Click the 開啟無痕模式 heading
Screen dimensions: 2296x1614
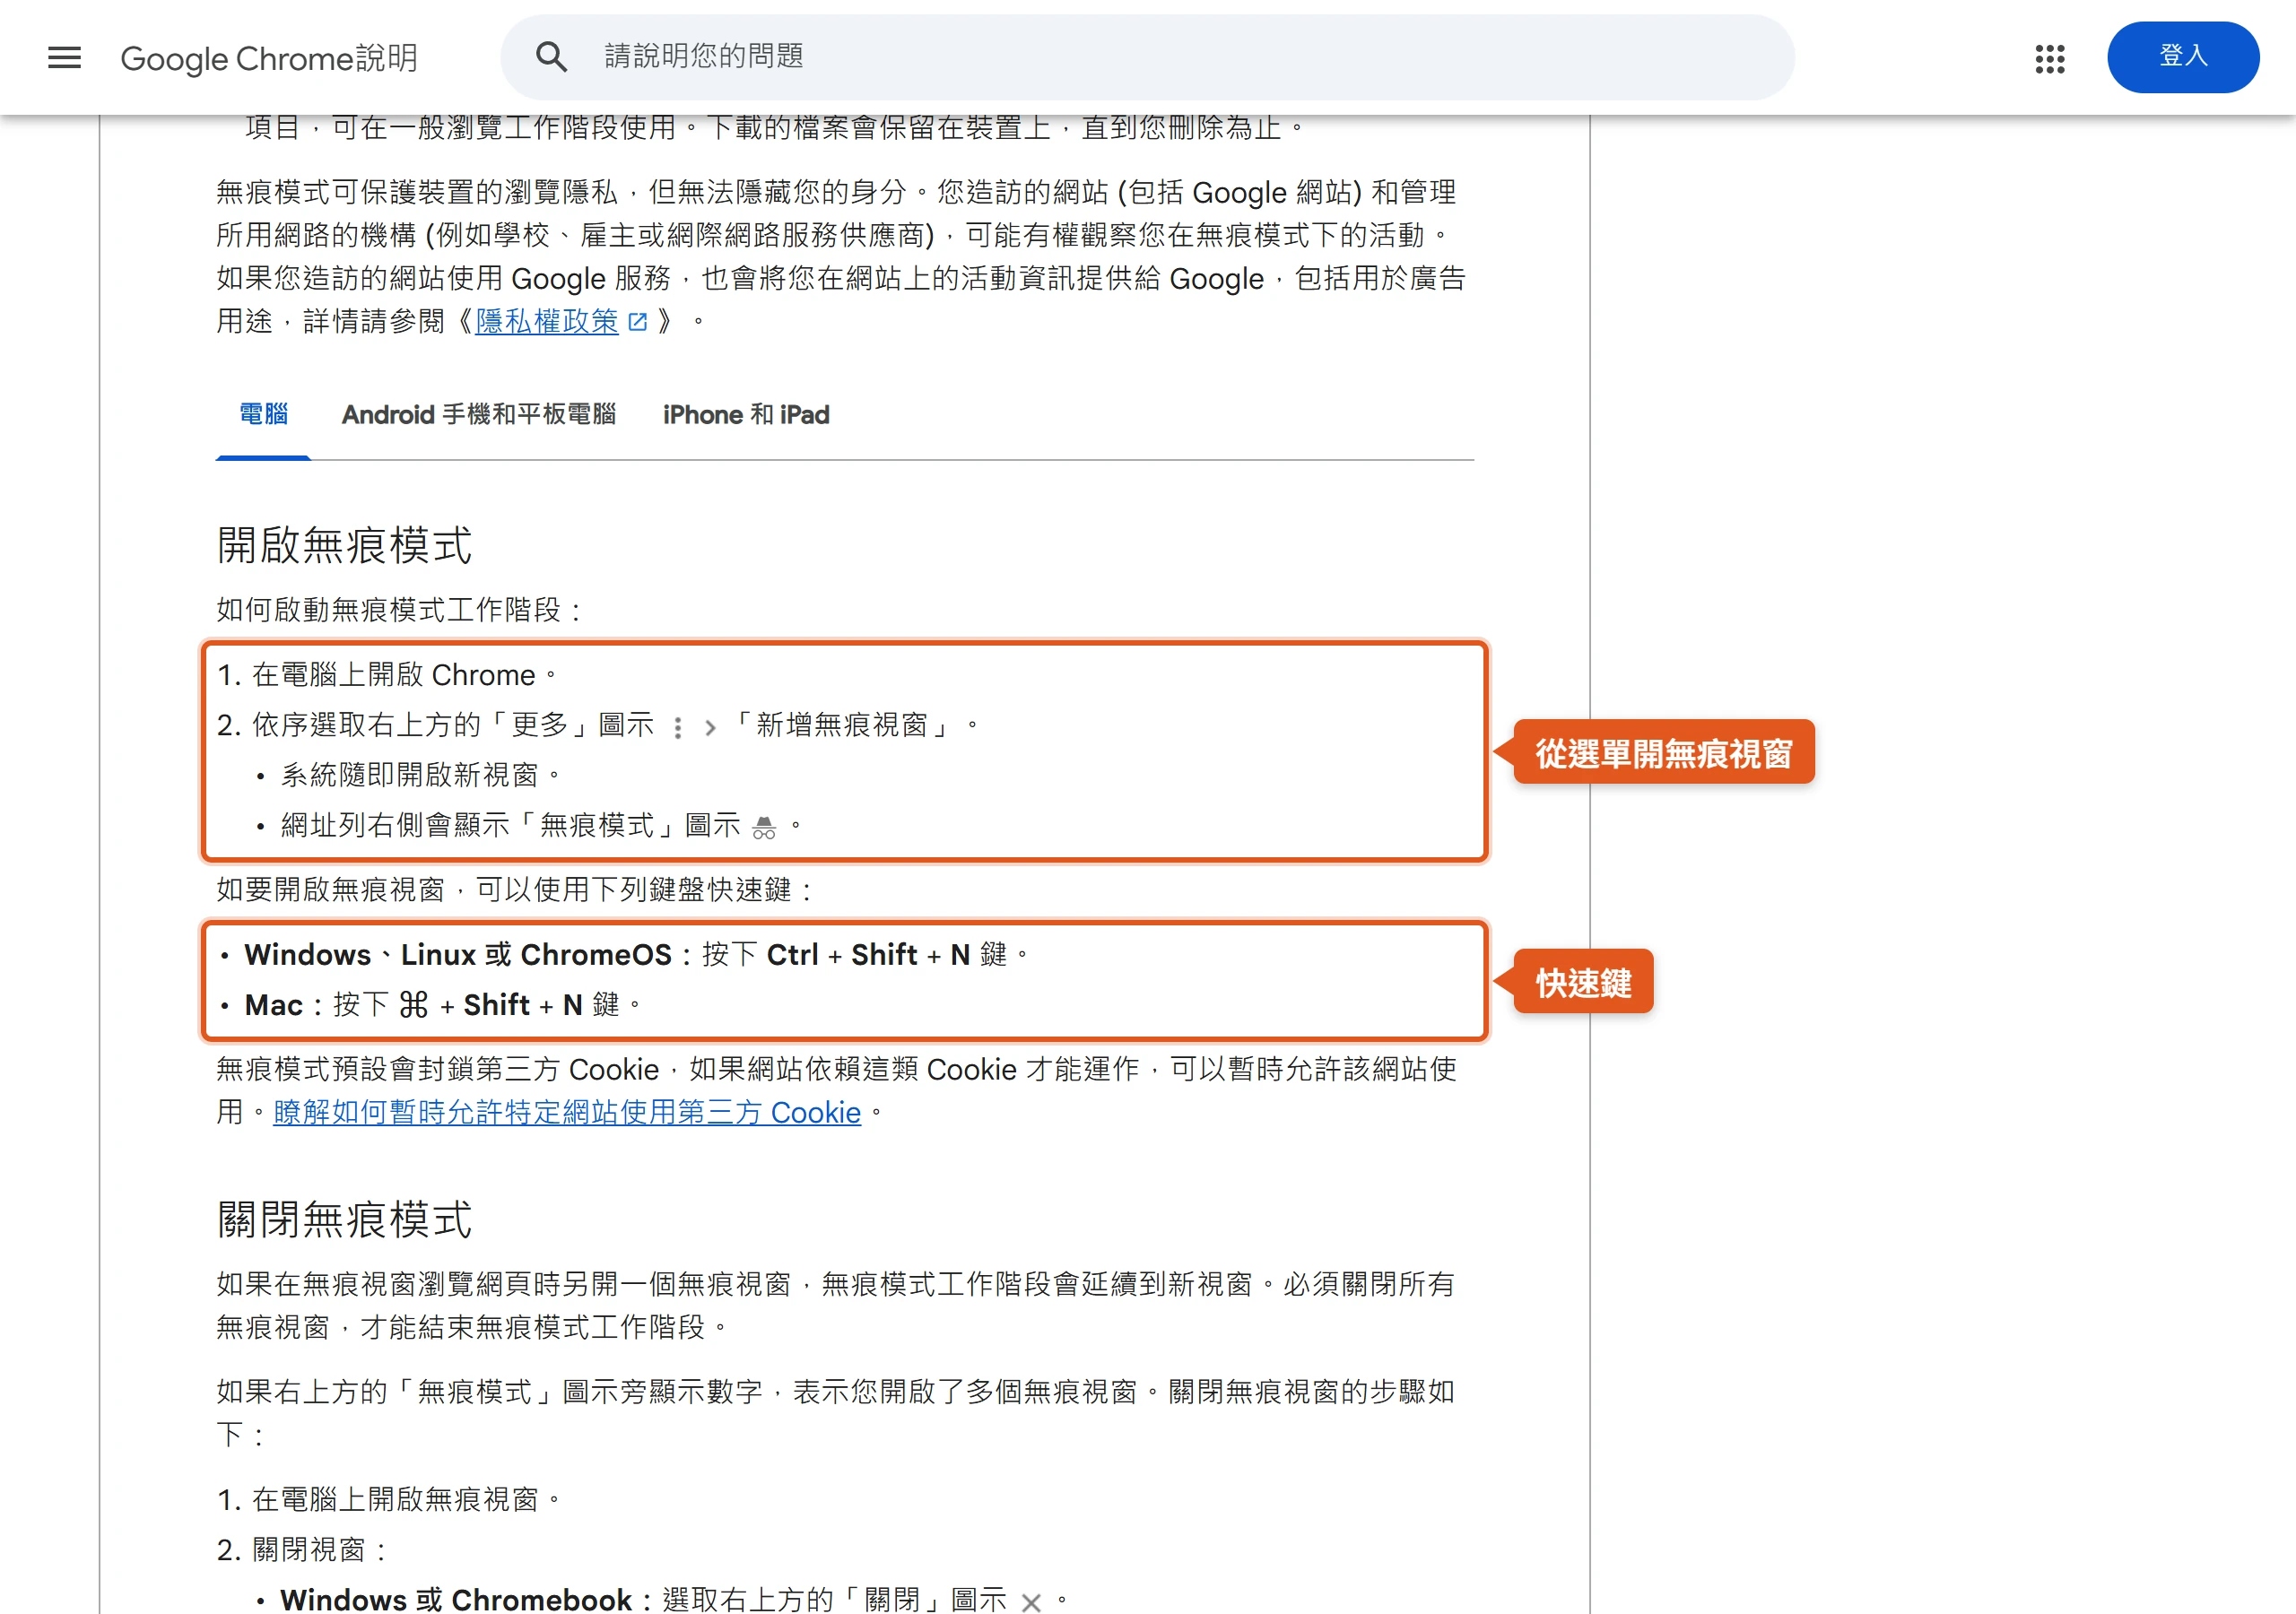345,545
